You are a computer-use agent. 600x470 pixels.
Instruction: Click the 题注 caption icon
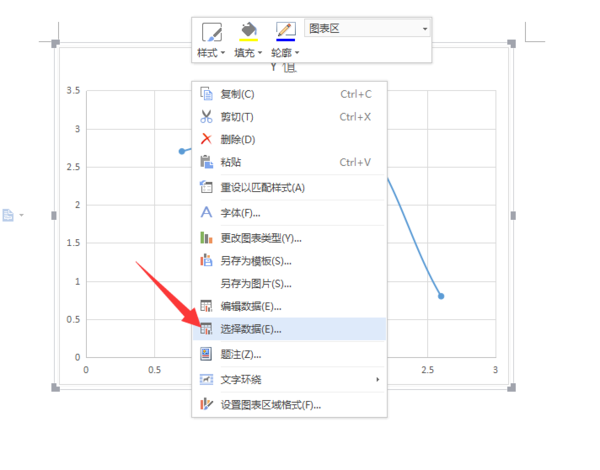tap(206, 354)
